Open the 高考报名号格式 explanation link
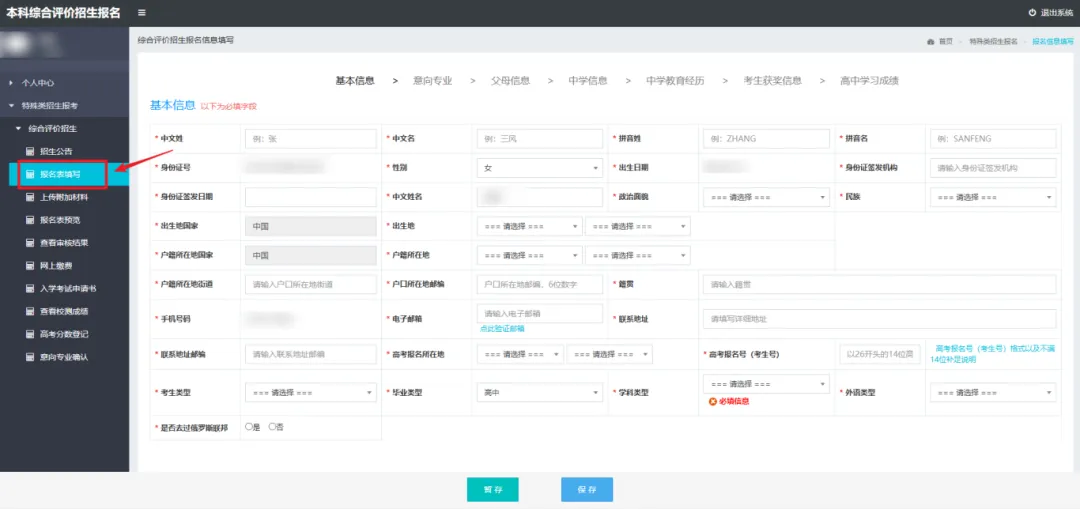 (992, 354)
